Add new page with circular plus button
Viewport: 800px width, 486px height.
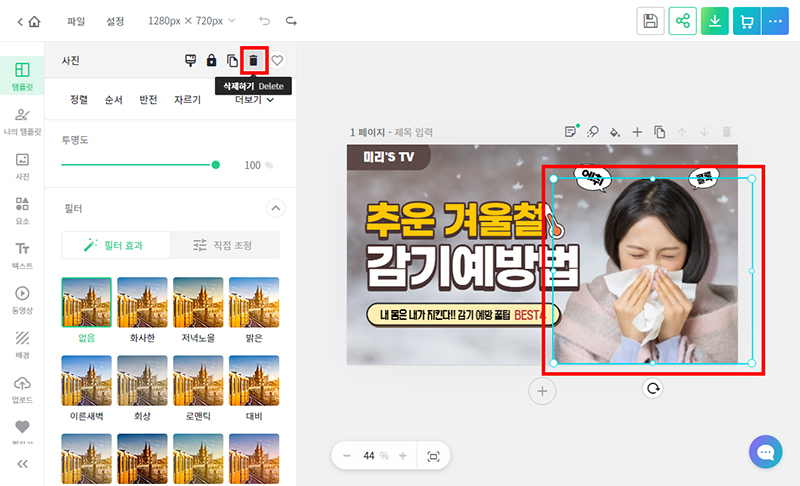[542, 391]
